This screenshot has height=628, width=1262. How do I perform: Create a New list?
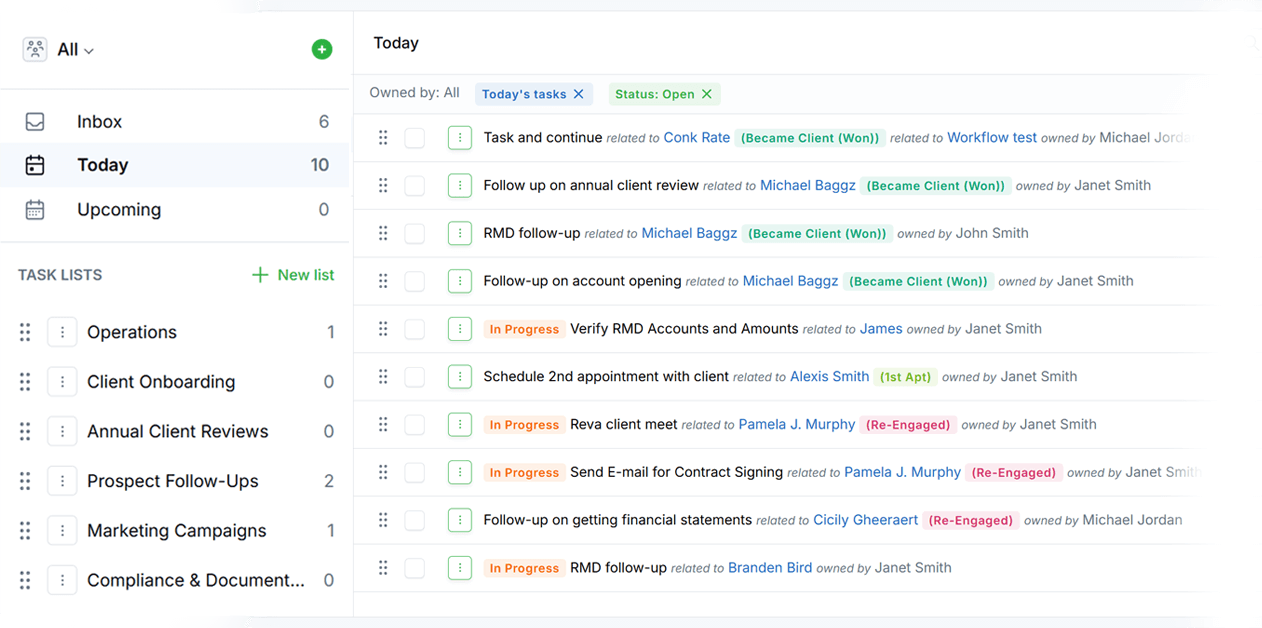[293, 275]
